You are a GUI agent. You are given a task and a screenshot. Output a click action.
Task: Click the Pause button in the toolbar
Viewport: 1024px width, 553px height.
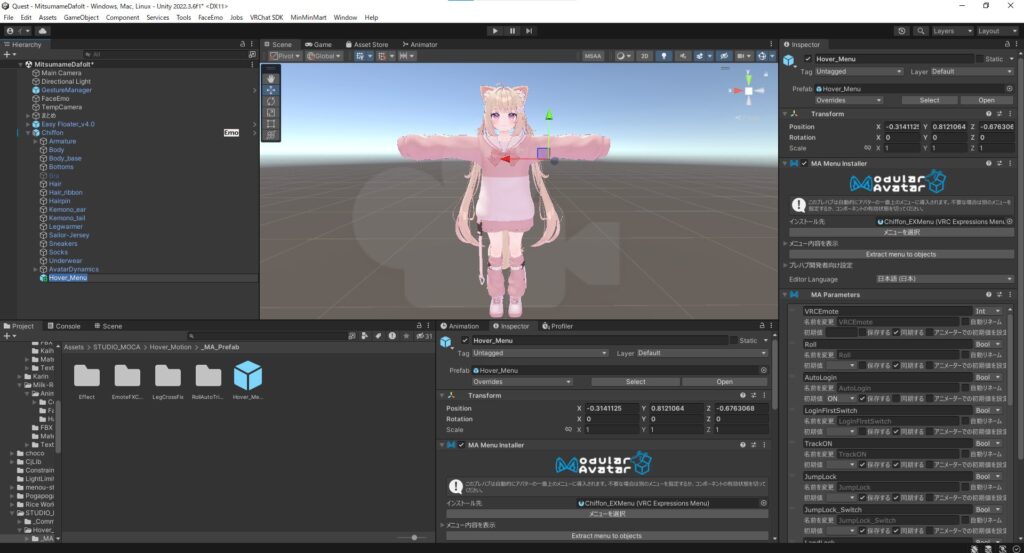coord(512,31)
